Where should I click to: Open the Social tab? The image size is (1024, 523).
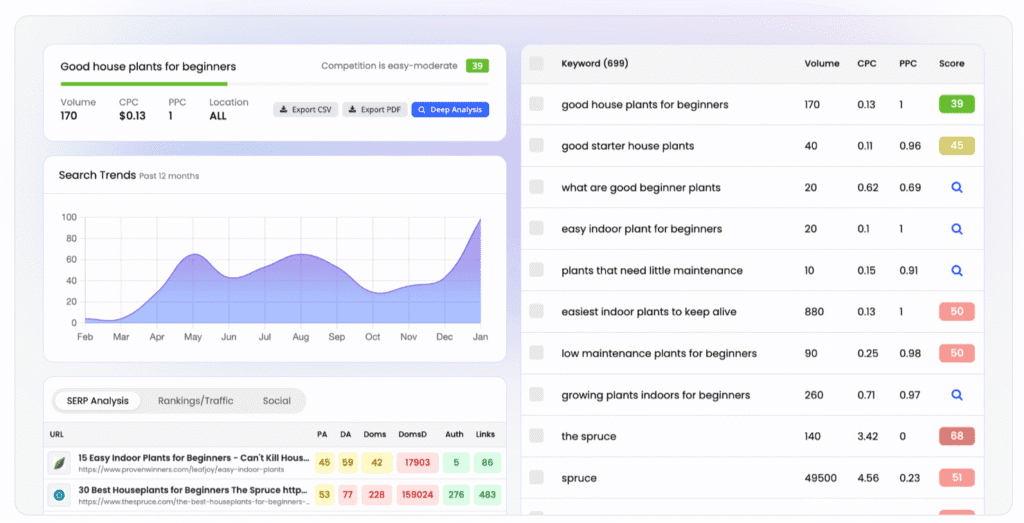tap(277, 401)
